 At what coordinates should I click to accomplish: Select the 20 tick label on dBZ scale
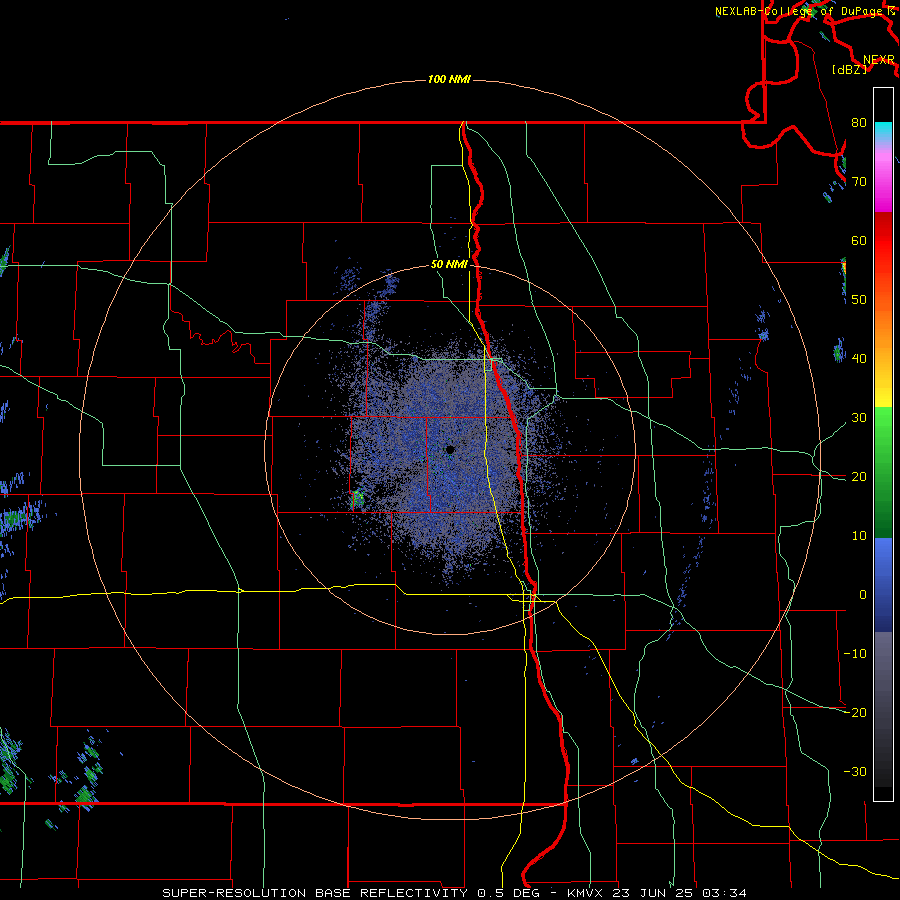(x=859, y=476)
